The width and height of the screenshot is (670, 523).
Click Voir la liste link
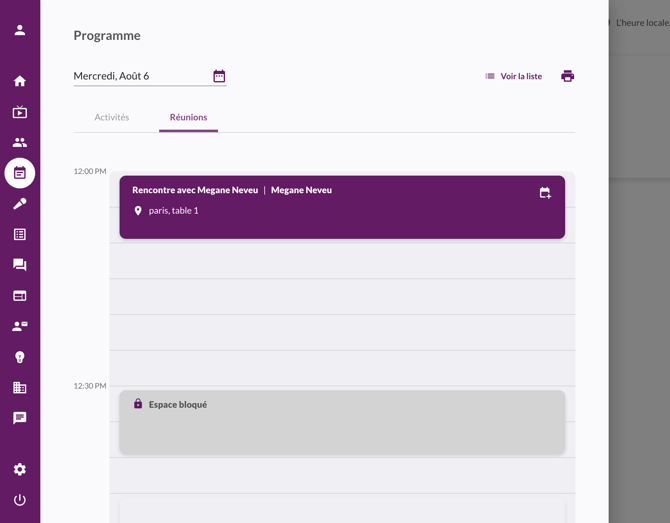[x=513, y=76]
